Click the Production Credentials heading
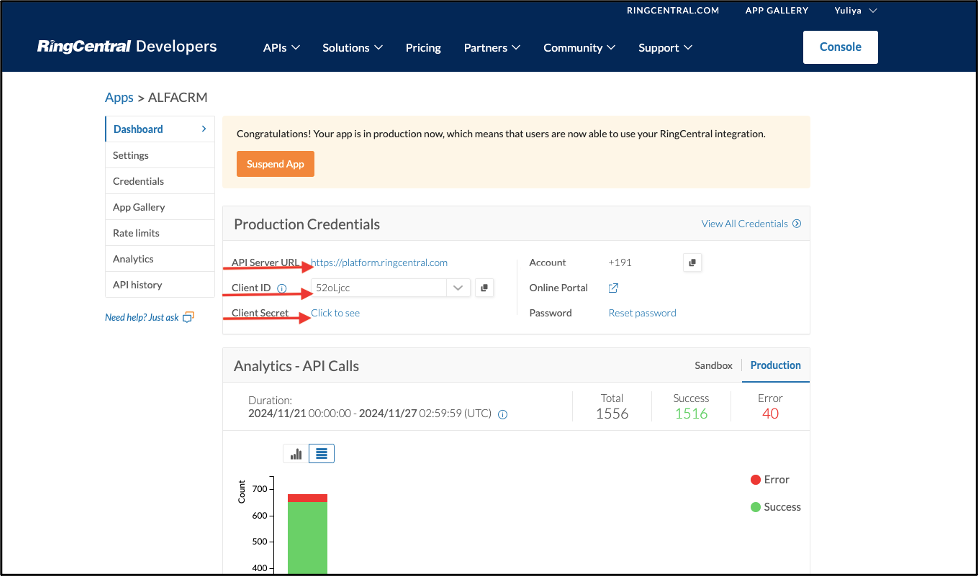 coord(307,224)
